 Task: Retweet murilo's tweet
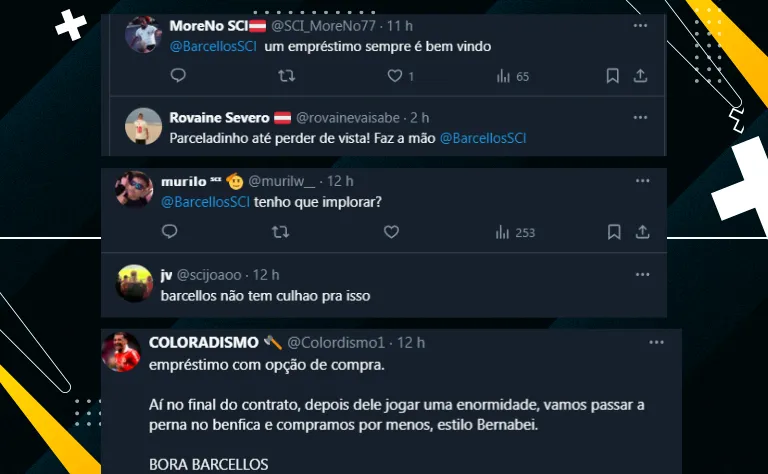[281, 232]
